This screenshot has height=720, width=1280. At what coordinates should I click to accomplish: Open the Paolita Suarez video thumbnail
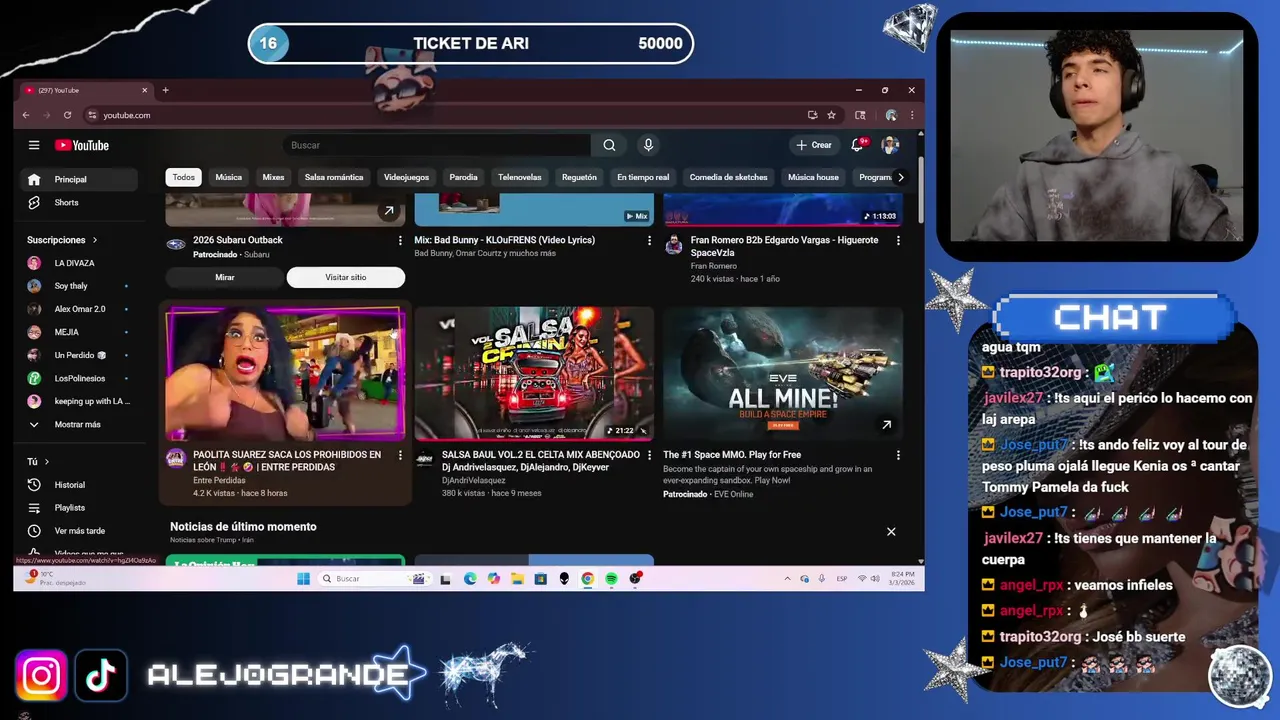click(285, 374)
